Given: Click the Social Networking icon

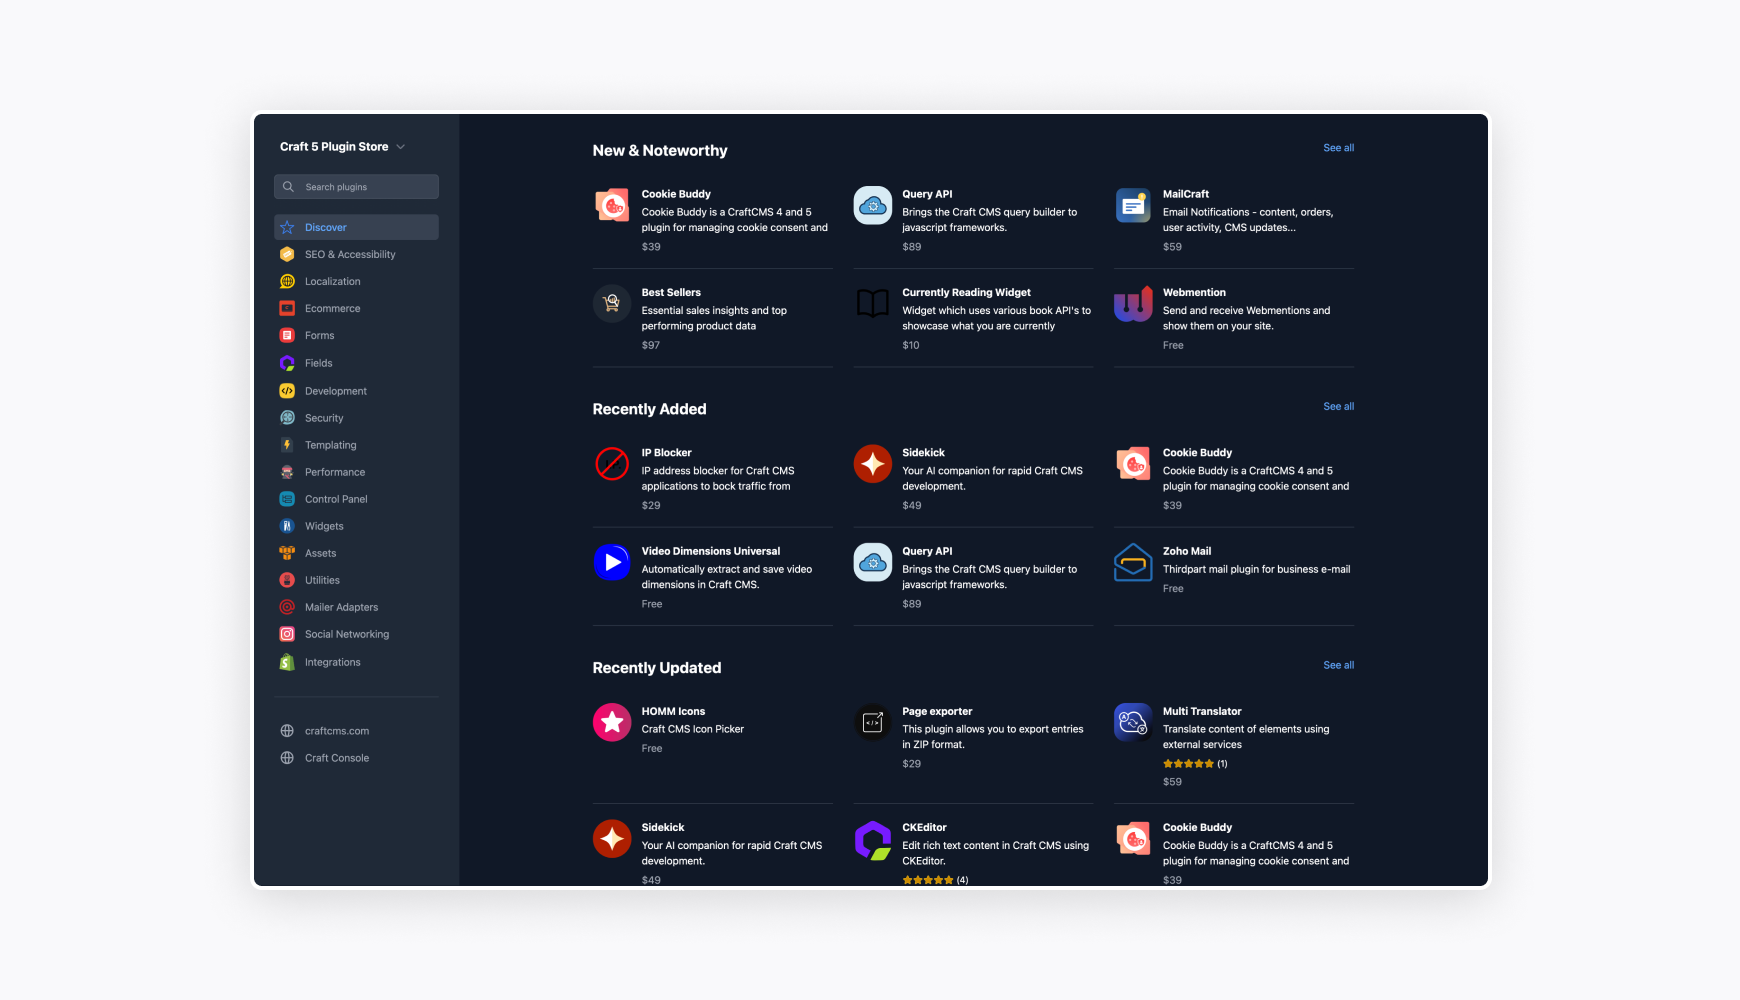Looking at the screenshot, I should [287, 634].
